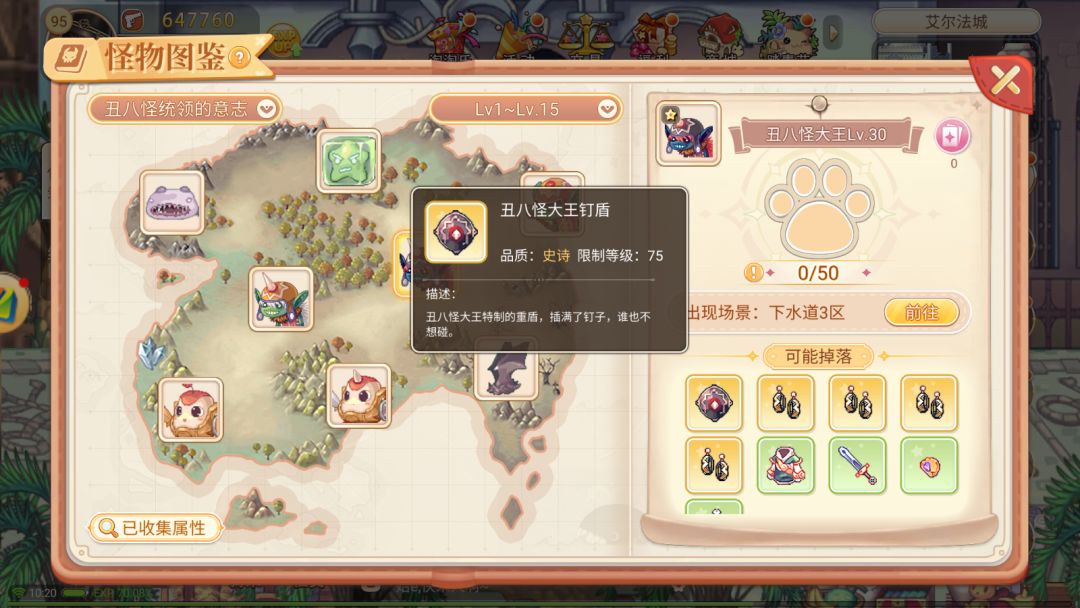The image size is (1080, 608).
Task: Click the 前往 go-to button
Action: [x=922, y=313]
